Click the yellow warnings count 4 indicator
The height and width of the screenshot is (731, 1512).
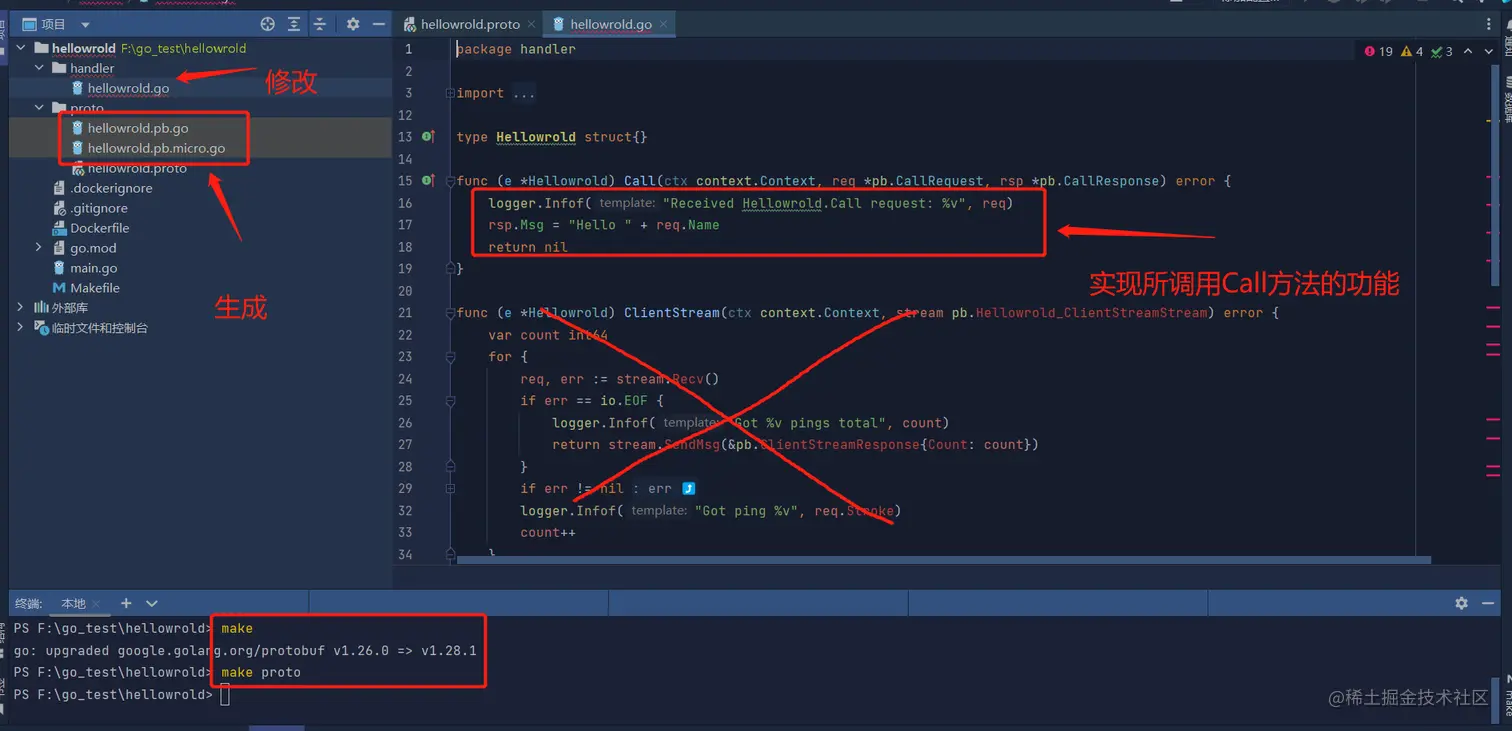pos(1412,51)
